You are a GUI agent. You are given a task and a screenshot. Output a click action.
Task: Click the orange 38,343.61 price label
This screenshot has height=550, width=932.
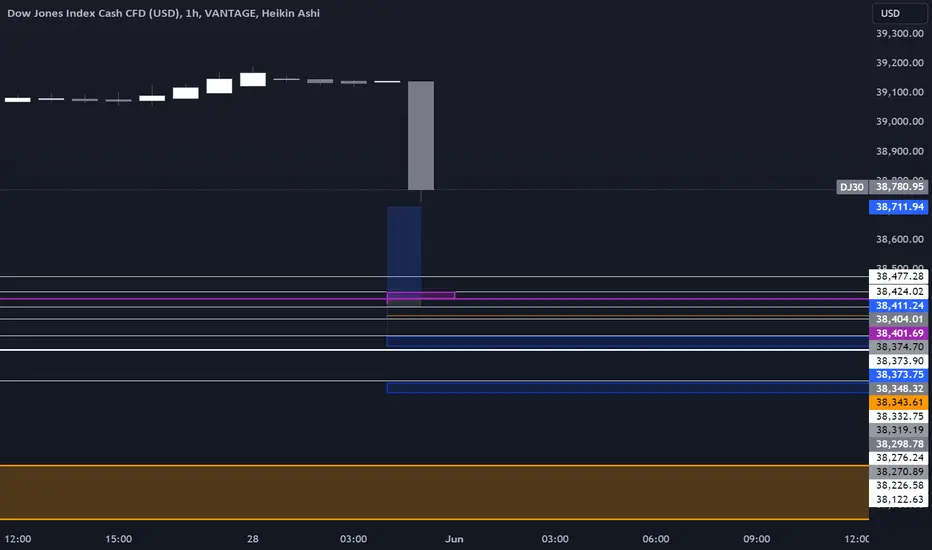tap(899, 403)
